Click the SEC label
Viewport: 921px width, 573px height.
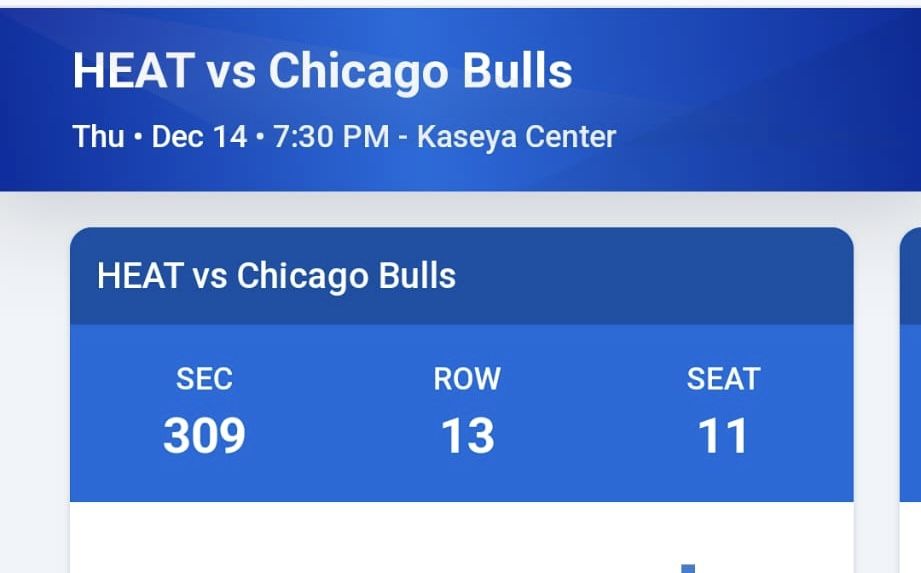pos(204,379)
